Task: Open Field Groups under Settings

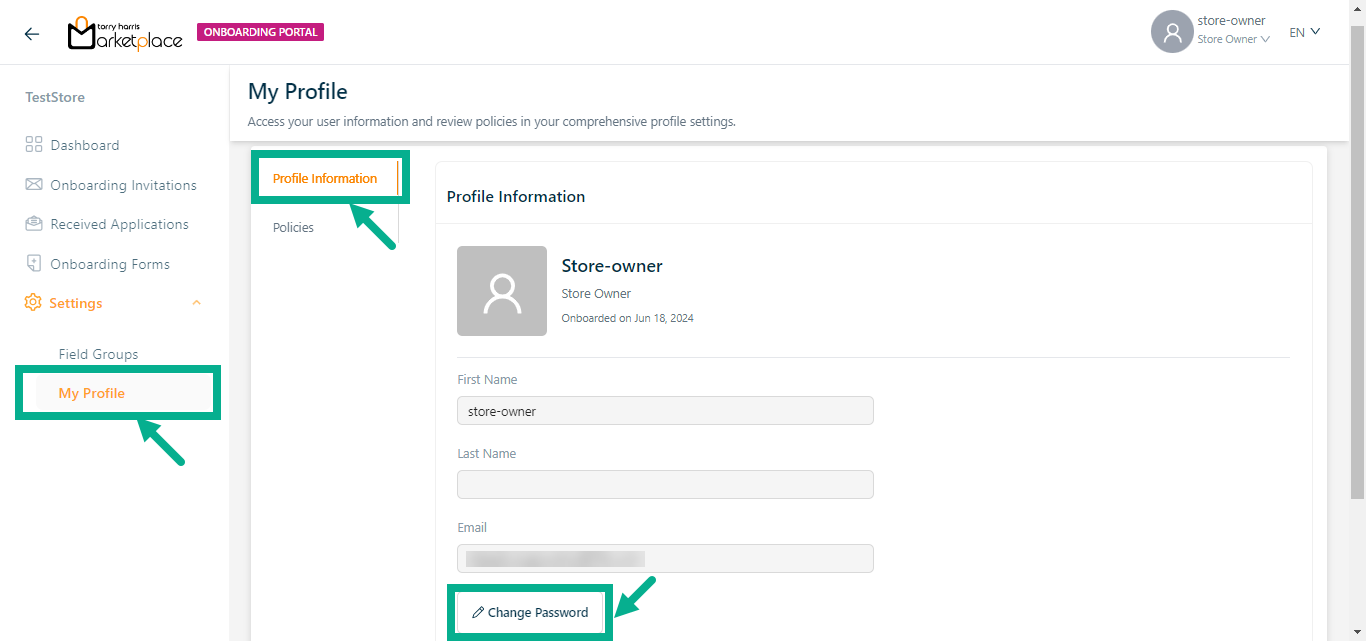Action: click(98, 354)
